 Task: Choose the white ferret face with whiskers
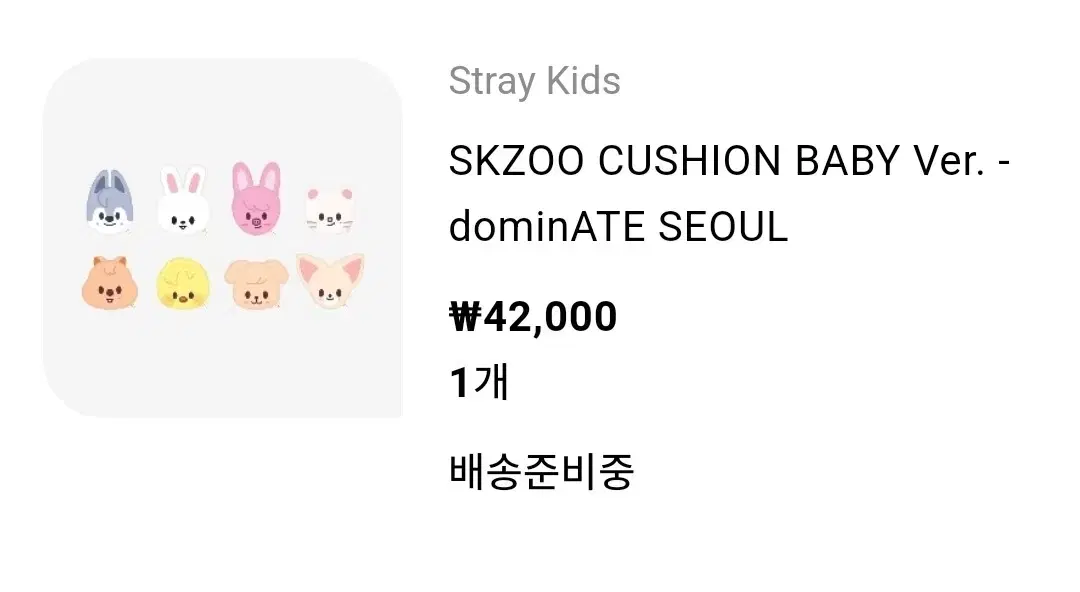(x=330, y=210)
